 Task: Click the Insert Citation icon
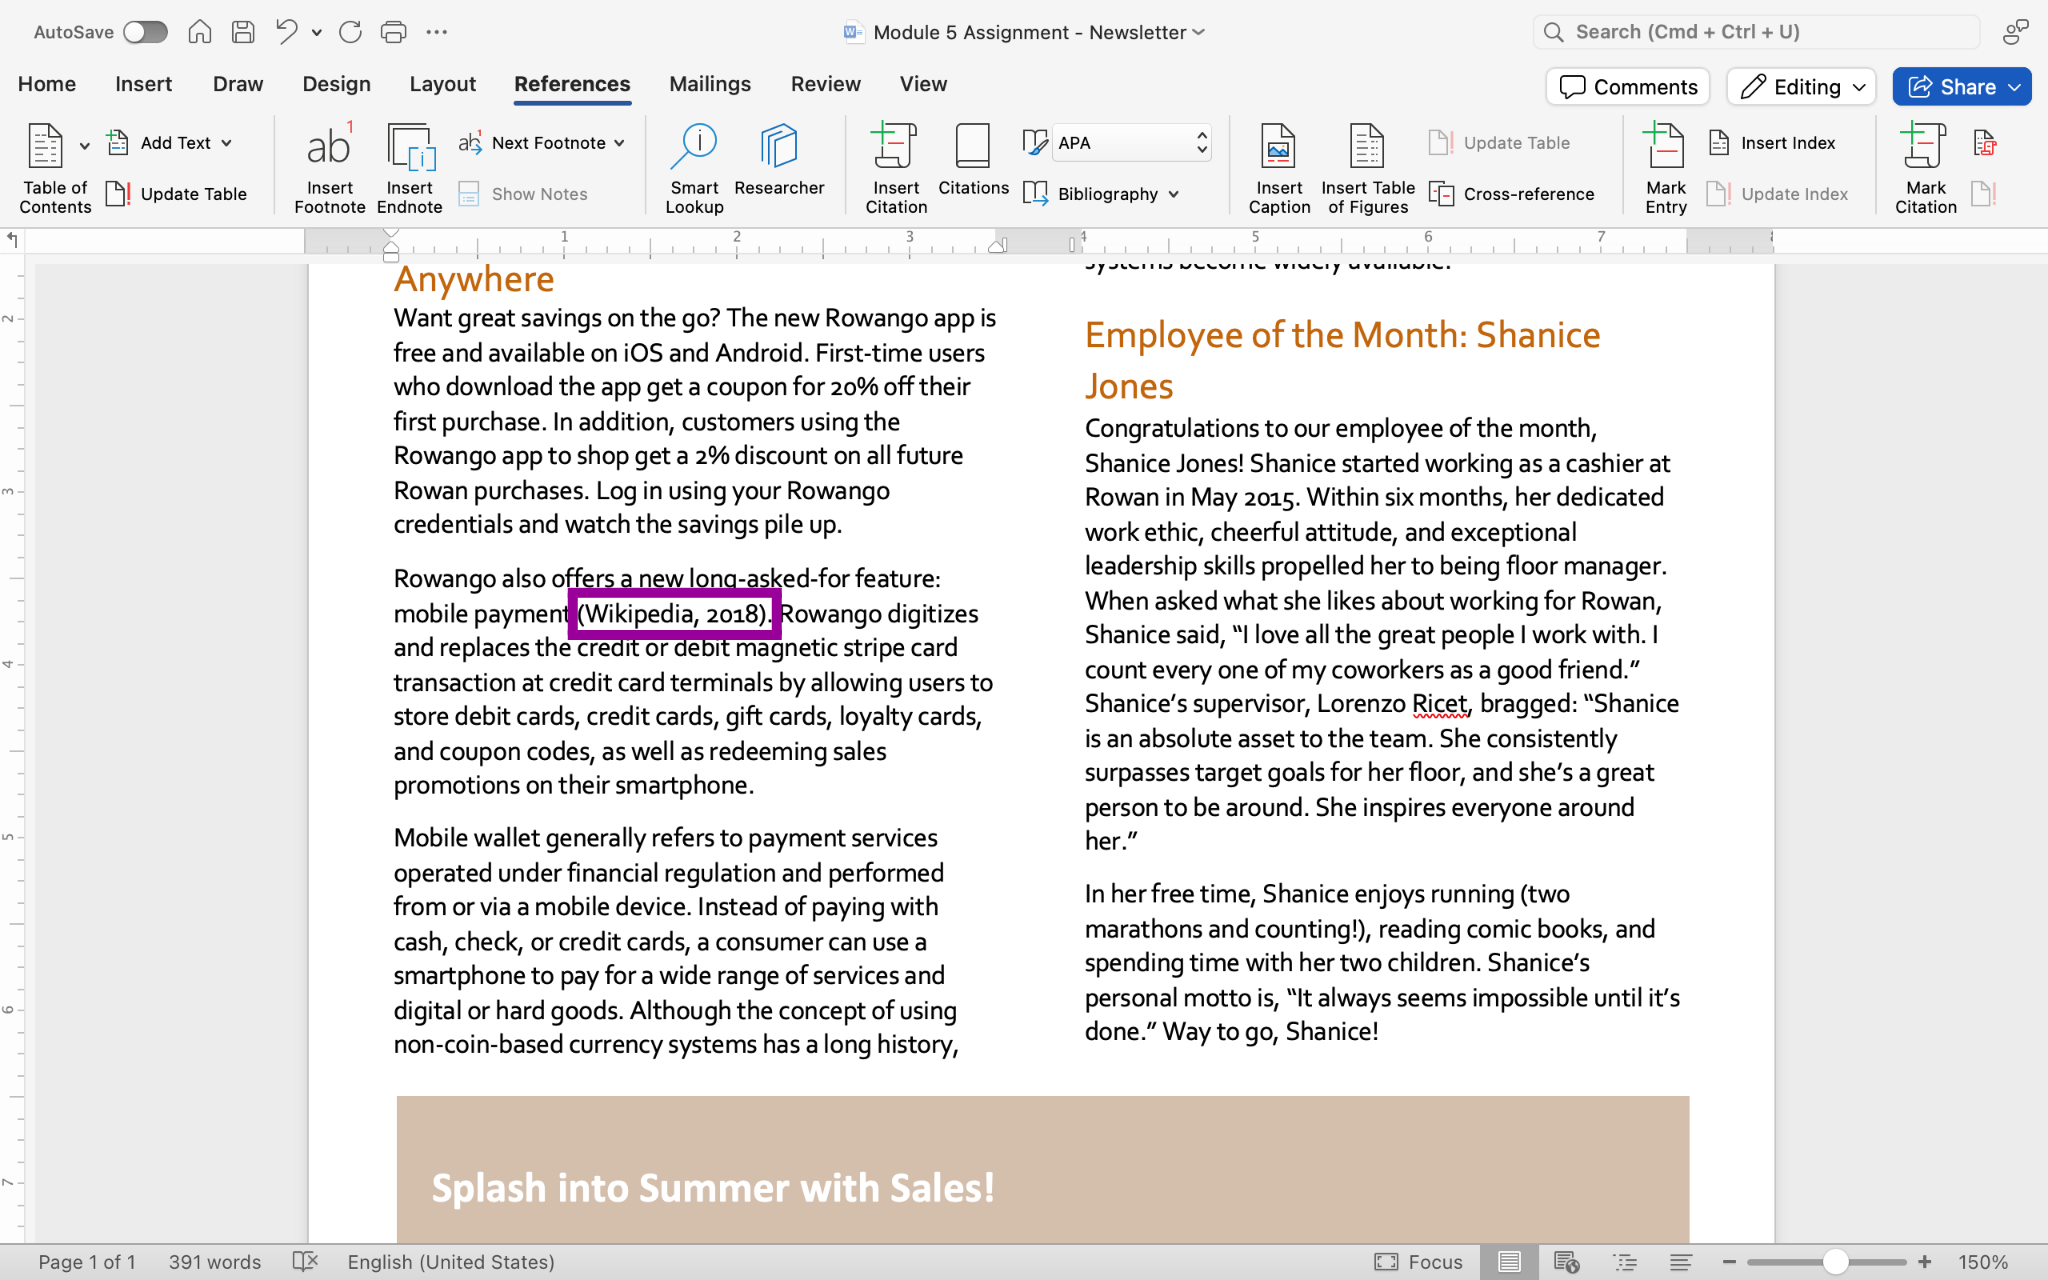point(895,146)
